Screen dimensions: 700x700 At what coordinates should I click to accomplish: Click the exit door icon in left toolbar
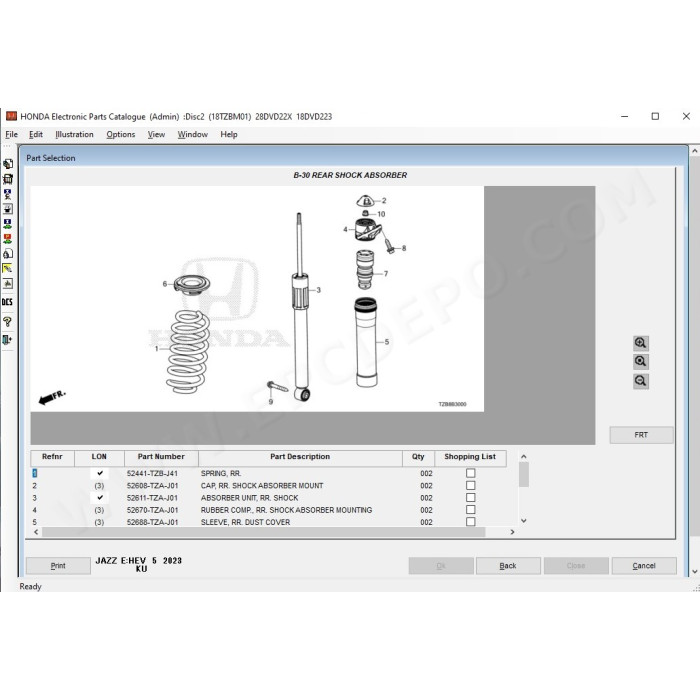[8, 340]
